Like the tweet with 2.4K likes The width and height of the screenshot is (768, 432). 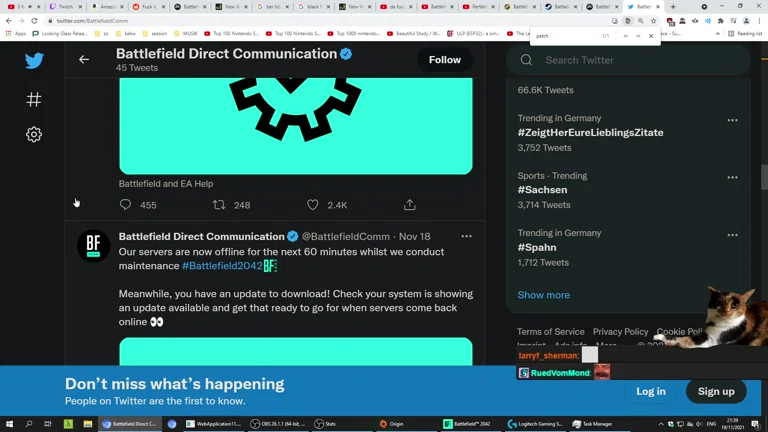(313, 205)
